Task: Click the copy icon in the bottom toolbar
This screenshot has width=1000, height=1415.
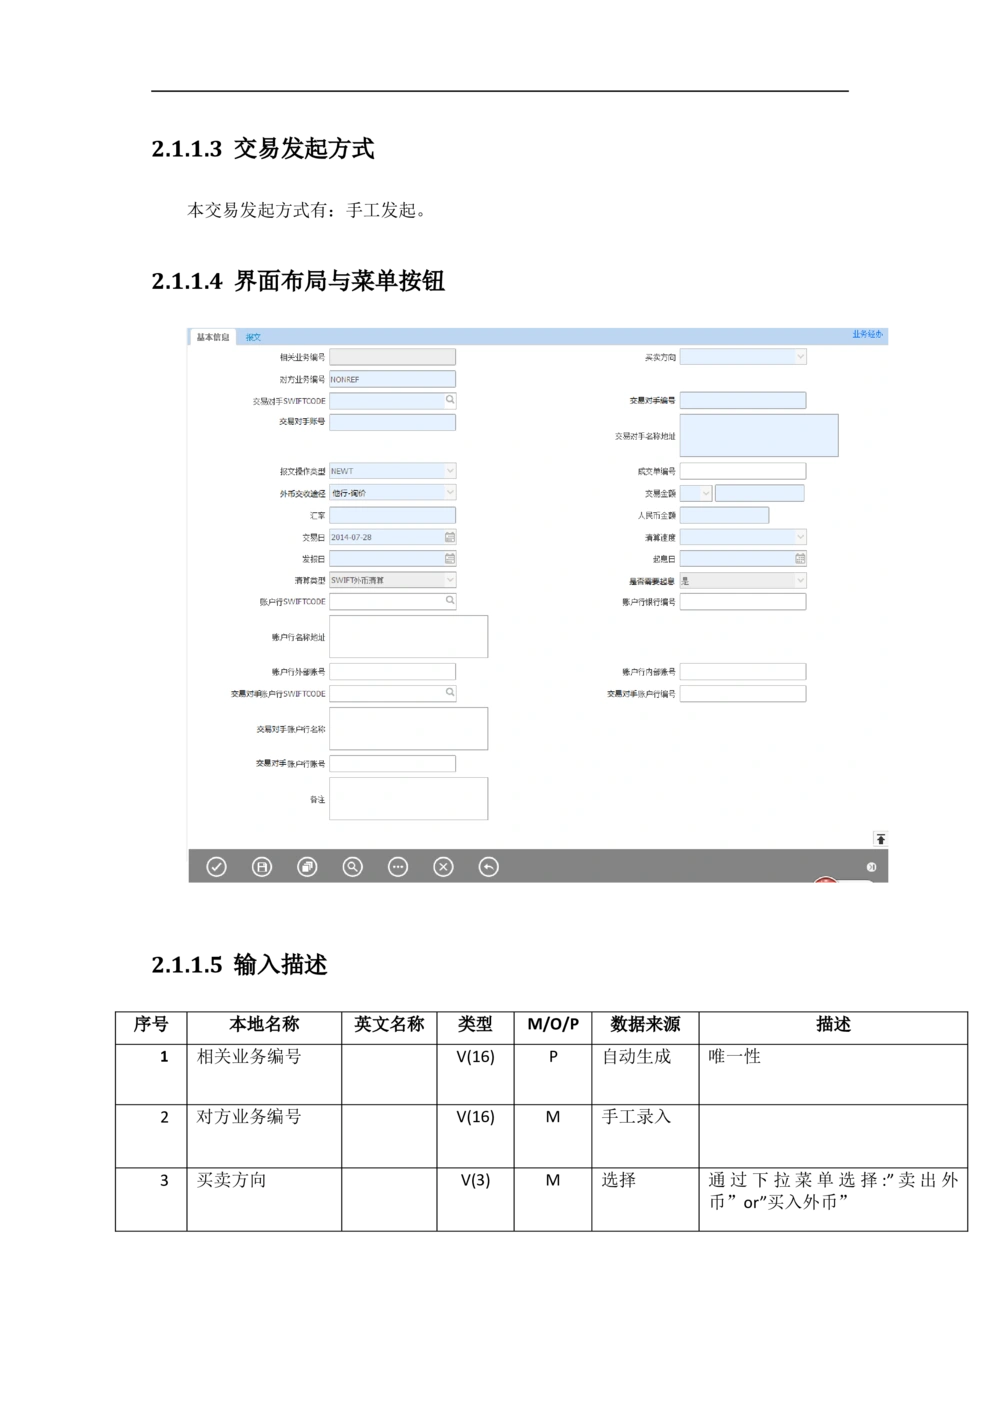Action: point(307,867)
